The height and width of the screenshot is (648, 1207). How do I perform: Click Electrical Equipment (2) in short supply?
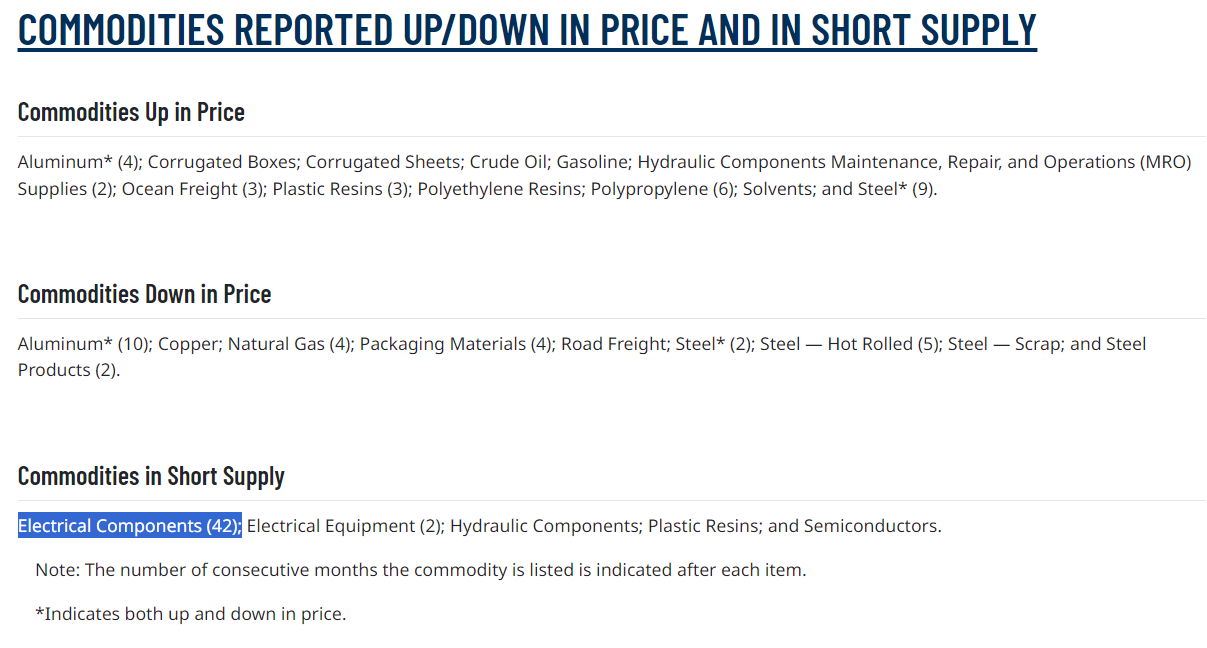[343, 526]
